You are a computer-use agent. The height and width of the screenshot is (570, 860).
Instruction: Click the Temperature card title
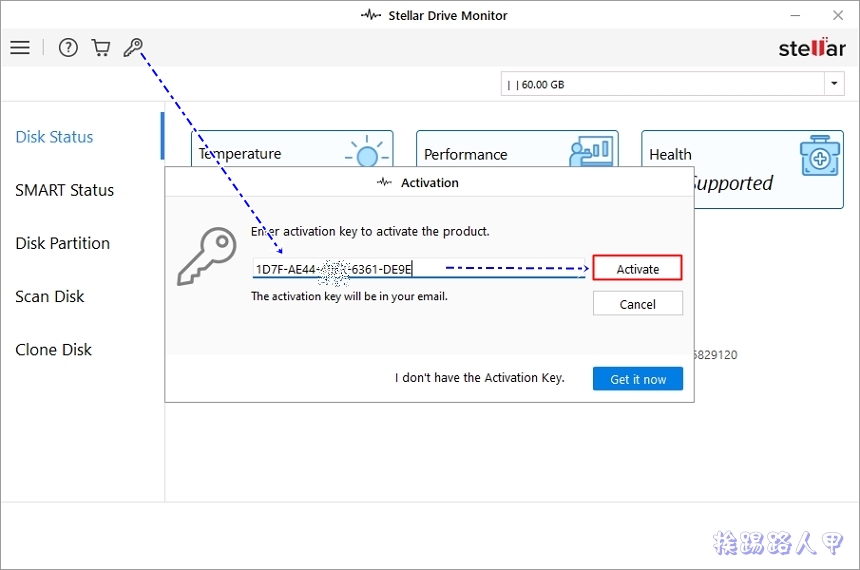point(240,154)
